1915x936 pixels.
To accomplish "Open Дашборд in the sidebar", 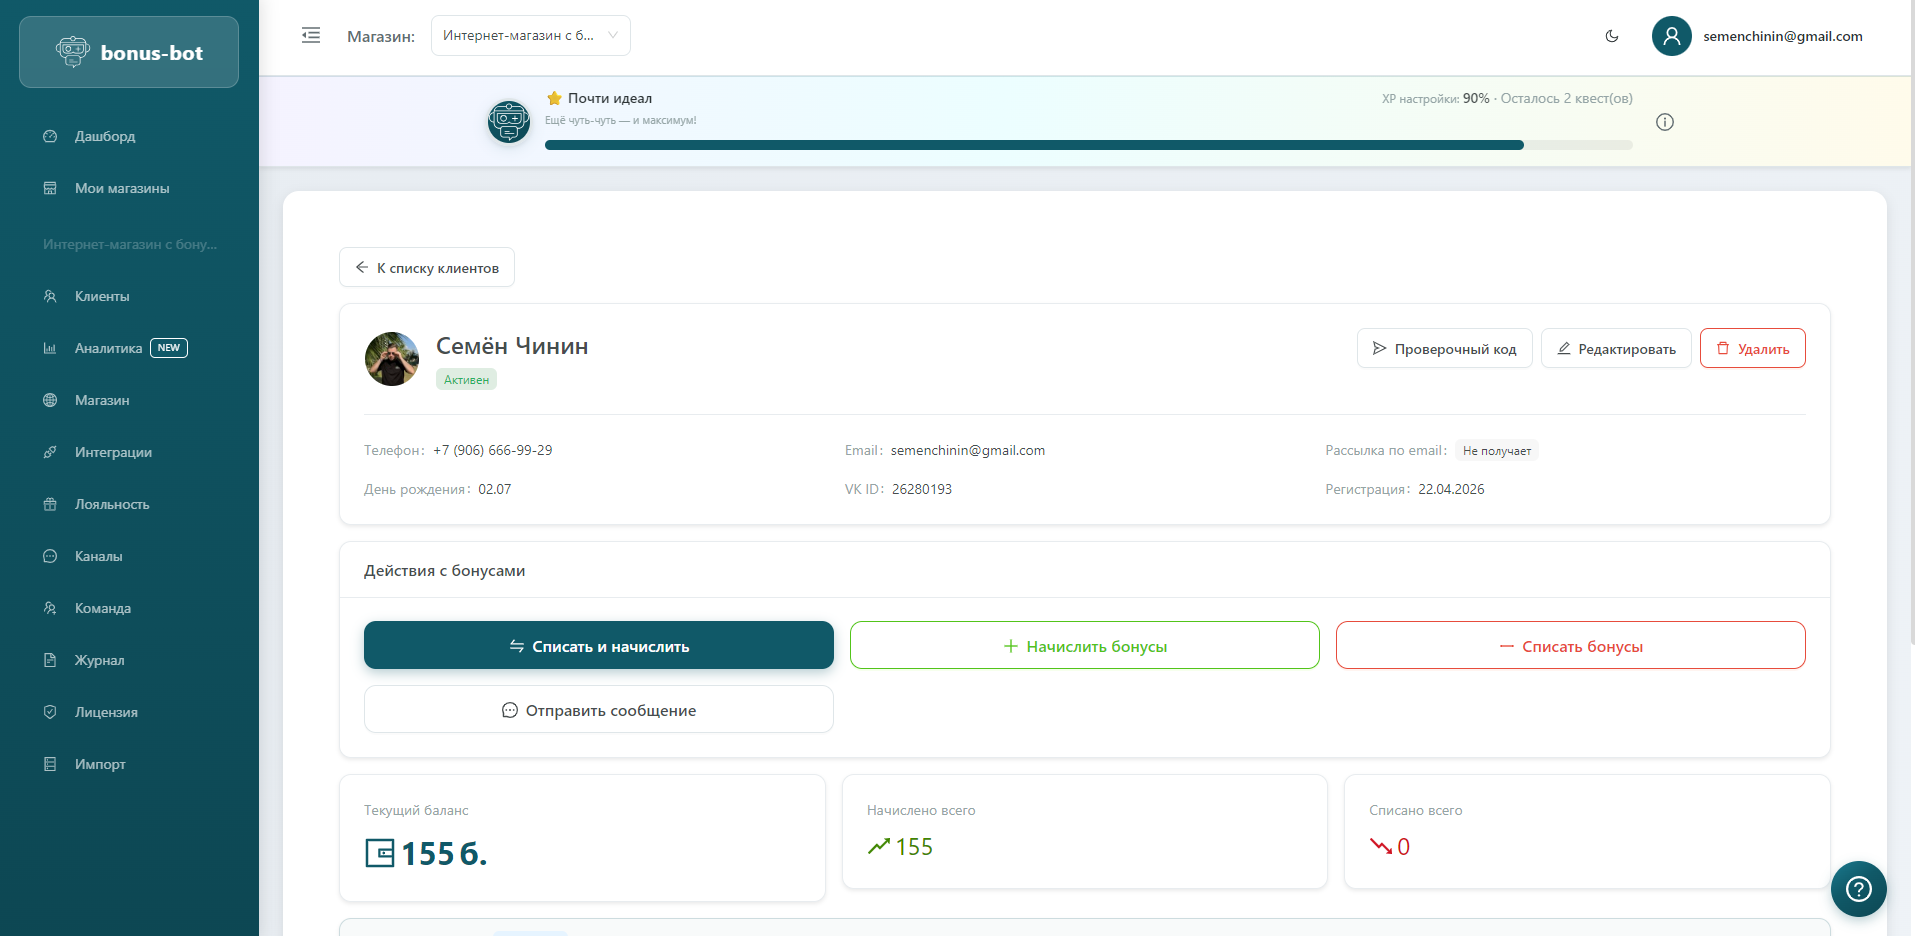I will [x=104, y=136].
